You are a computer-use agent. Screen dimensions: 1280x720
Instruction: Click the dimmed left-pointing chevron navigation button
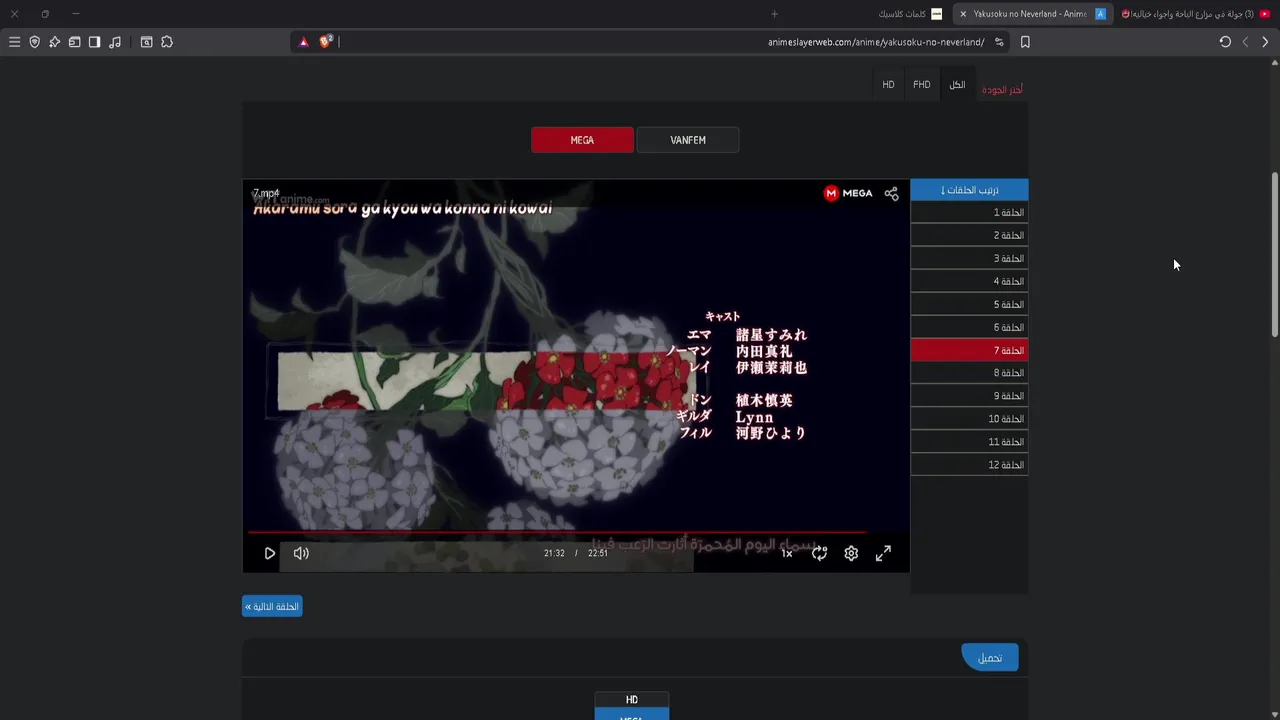click(1245, 42)
